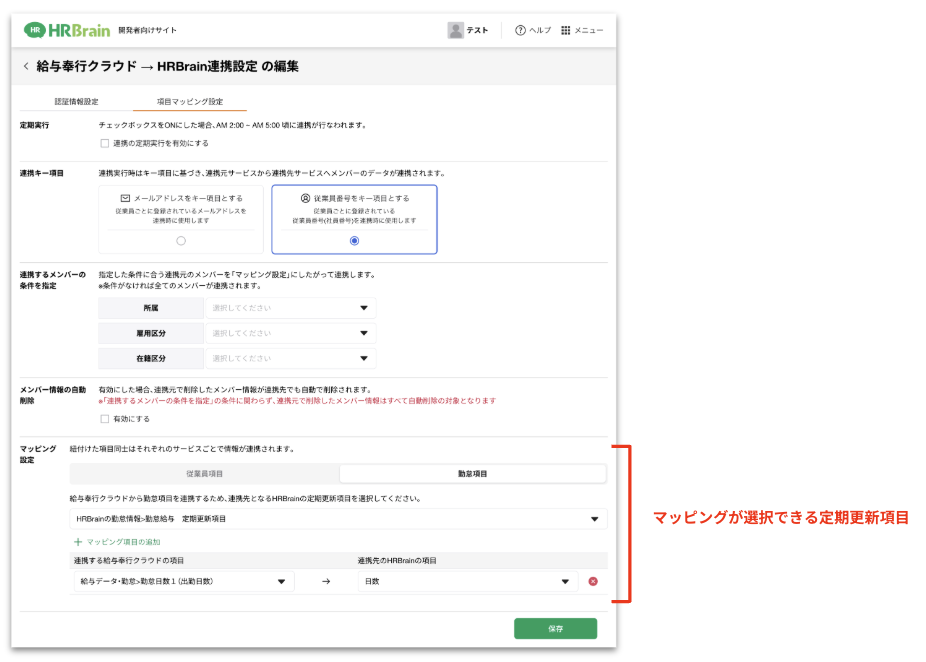Switch to the 従業員項目 mapping tab
This screenshot has height=662, width=926.
[205, 473]
